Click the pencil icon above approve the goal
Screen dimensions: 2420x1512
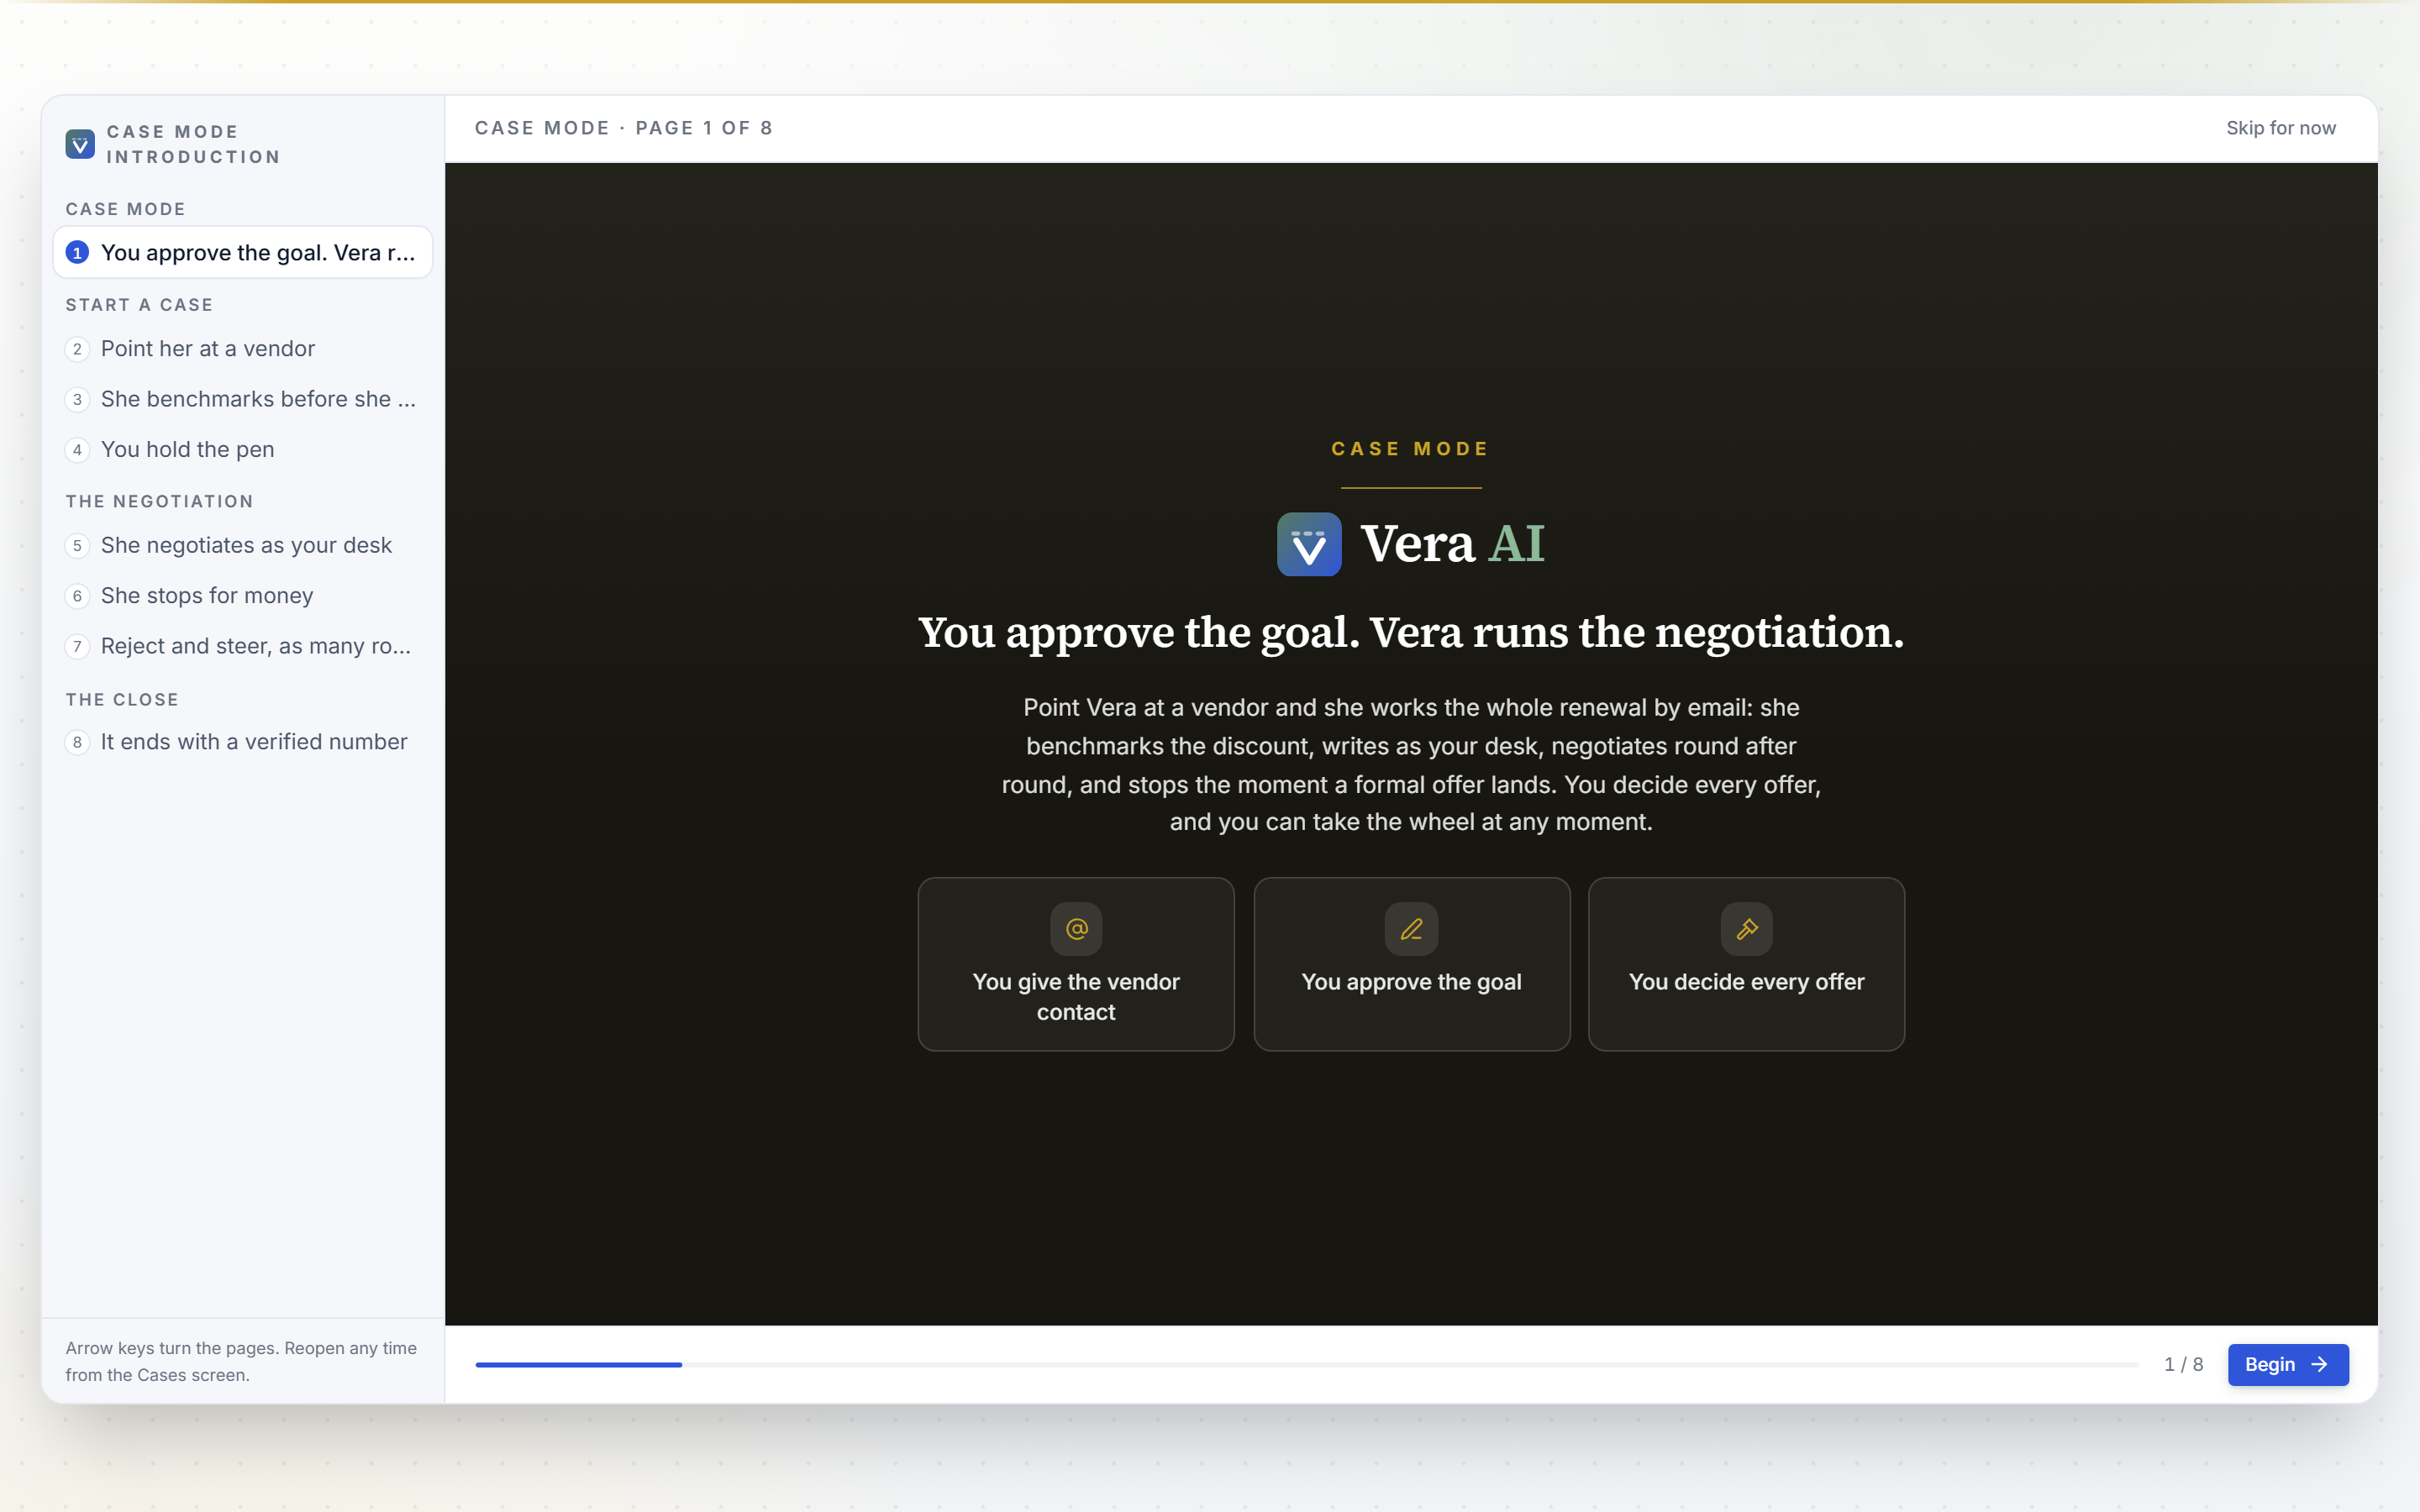pos(1411,929)
